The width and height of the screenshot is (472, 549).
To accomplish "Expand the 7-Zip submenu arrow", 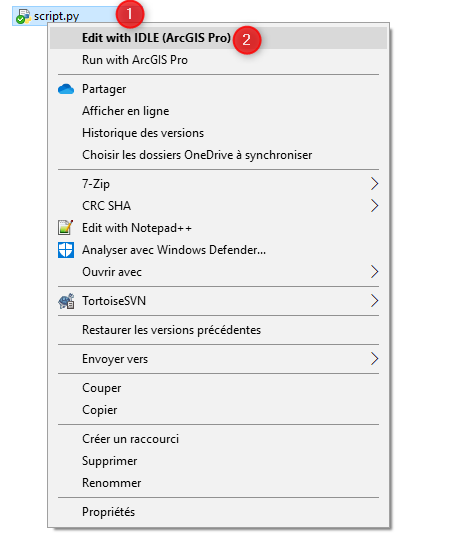I will 374,184.
